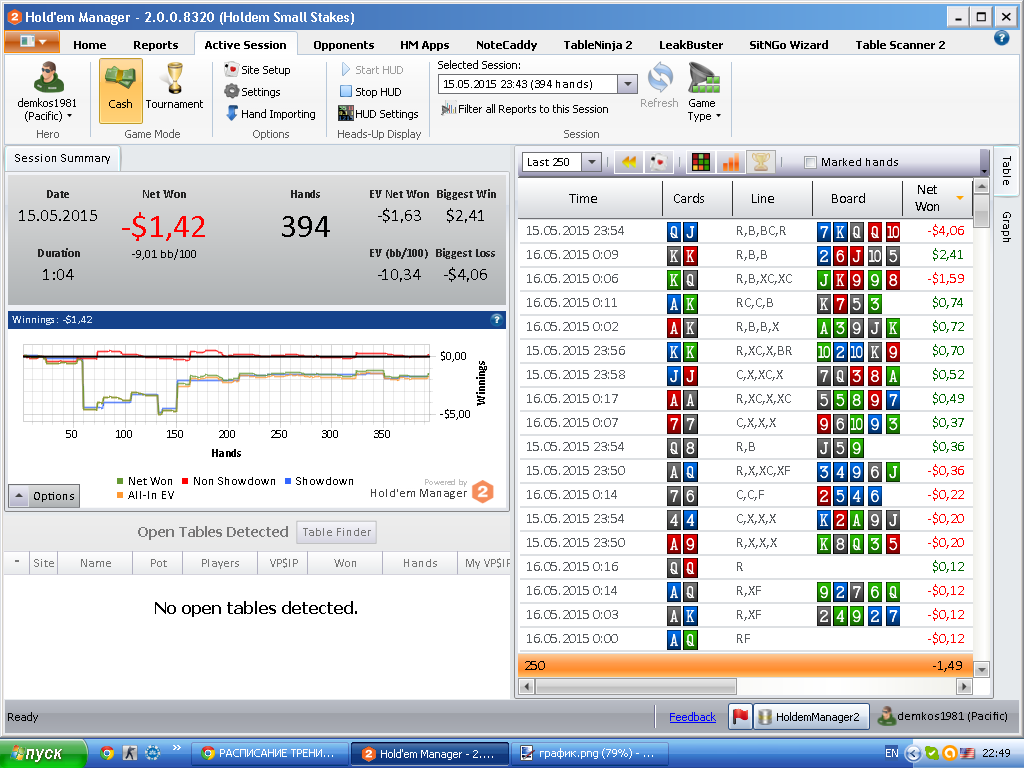Click the Net Won column sort arrow

coord(960,198)
